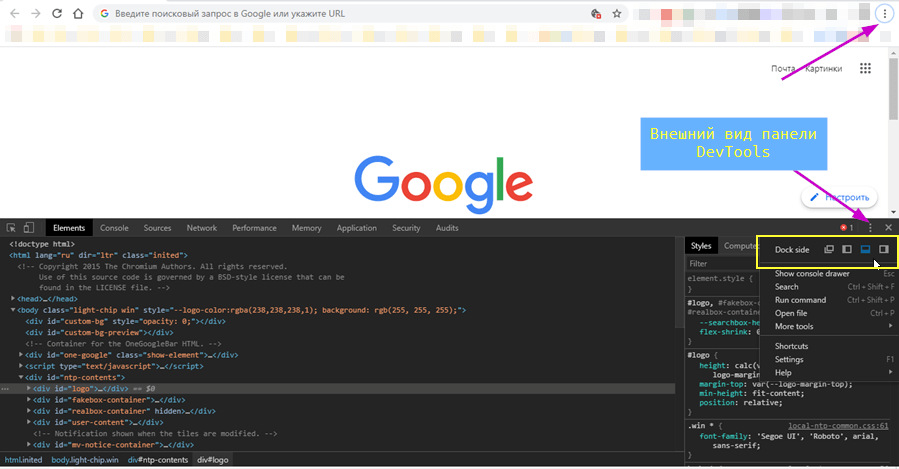Expand the div realbox-container node
This screenshot has height=469, width=899.
(29, 411)
